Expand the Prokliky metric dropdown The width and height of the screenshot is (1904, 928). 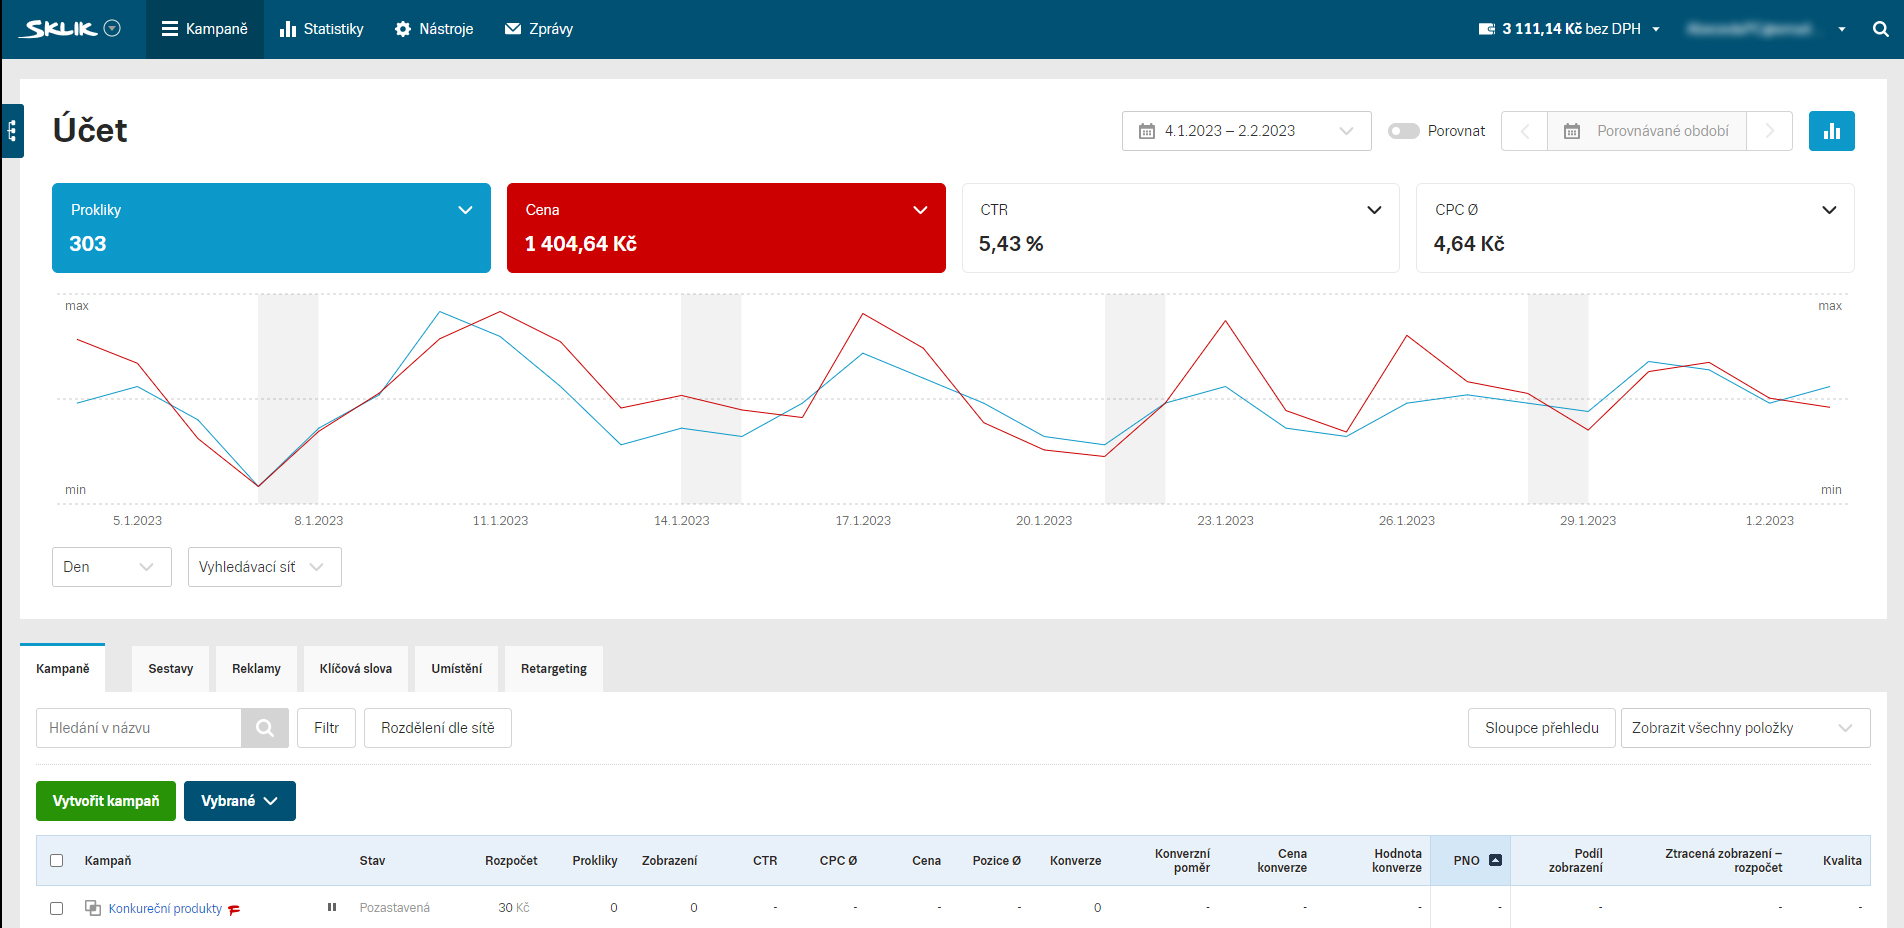point(465,210)
